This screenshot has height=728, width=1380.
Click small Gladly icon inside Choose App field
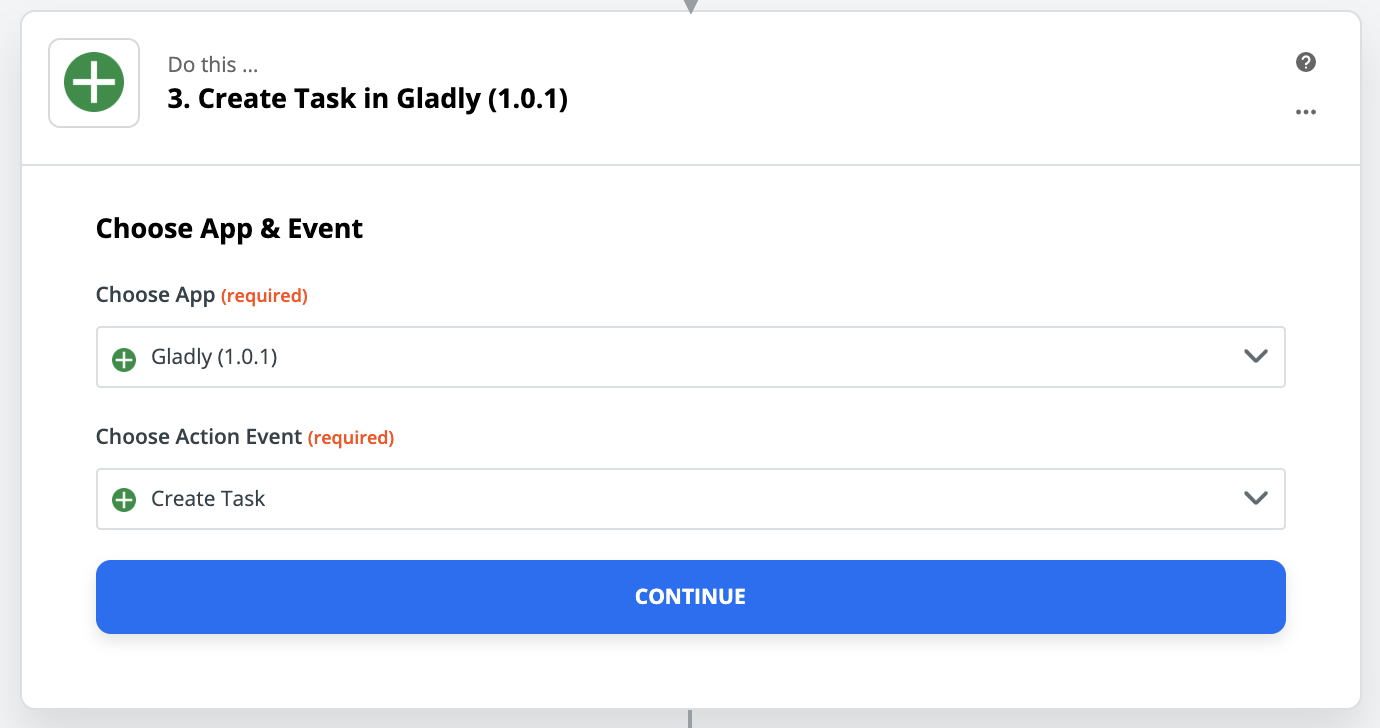(124, 358)
